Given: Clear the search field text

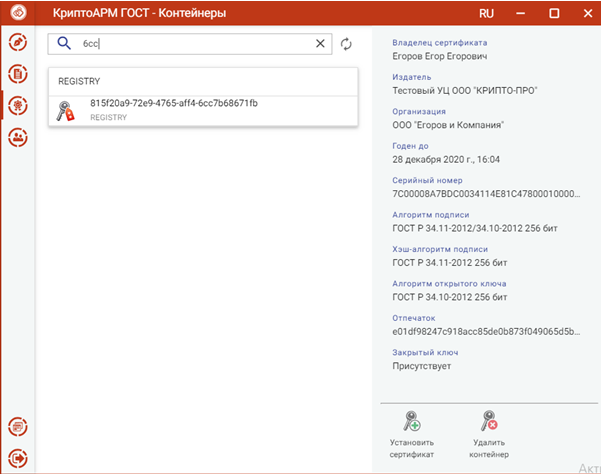Looking at the screenshot, I should pyautogui.click(x=320, y=43).
